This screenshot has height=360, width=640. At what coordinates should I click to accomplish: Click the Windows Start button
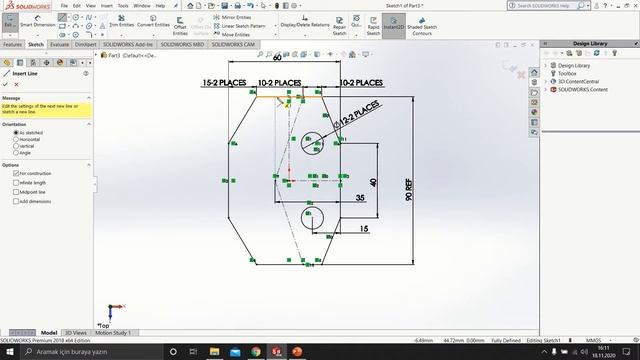click(x=9, y=351)
